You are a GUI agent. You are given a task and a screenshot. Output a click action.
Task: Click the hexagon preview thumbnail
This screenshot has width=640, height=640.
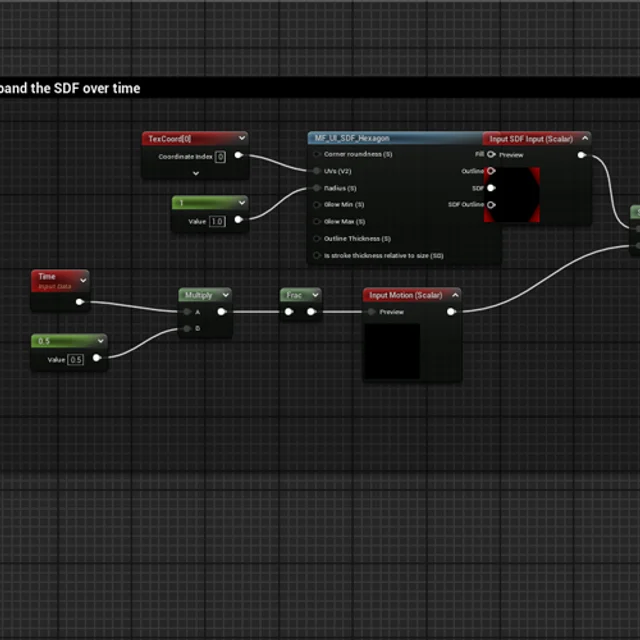point(512,195)
